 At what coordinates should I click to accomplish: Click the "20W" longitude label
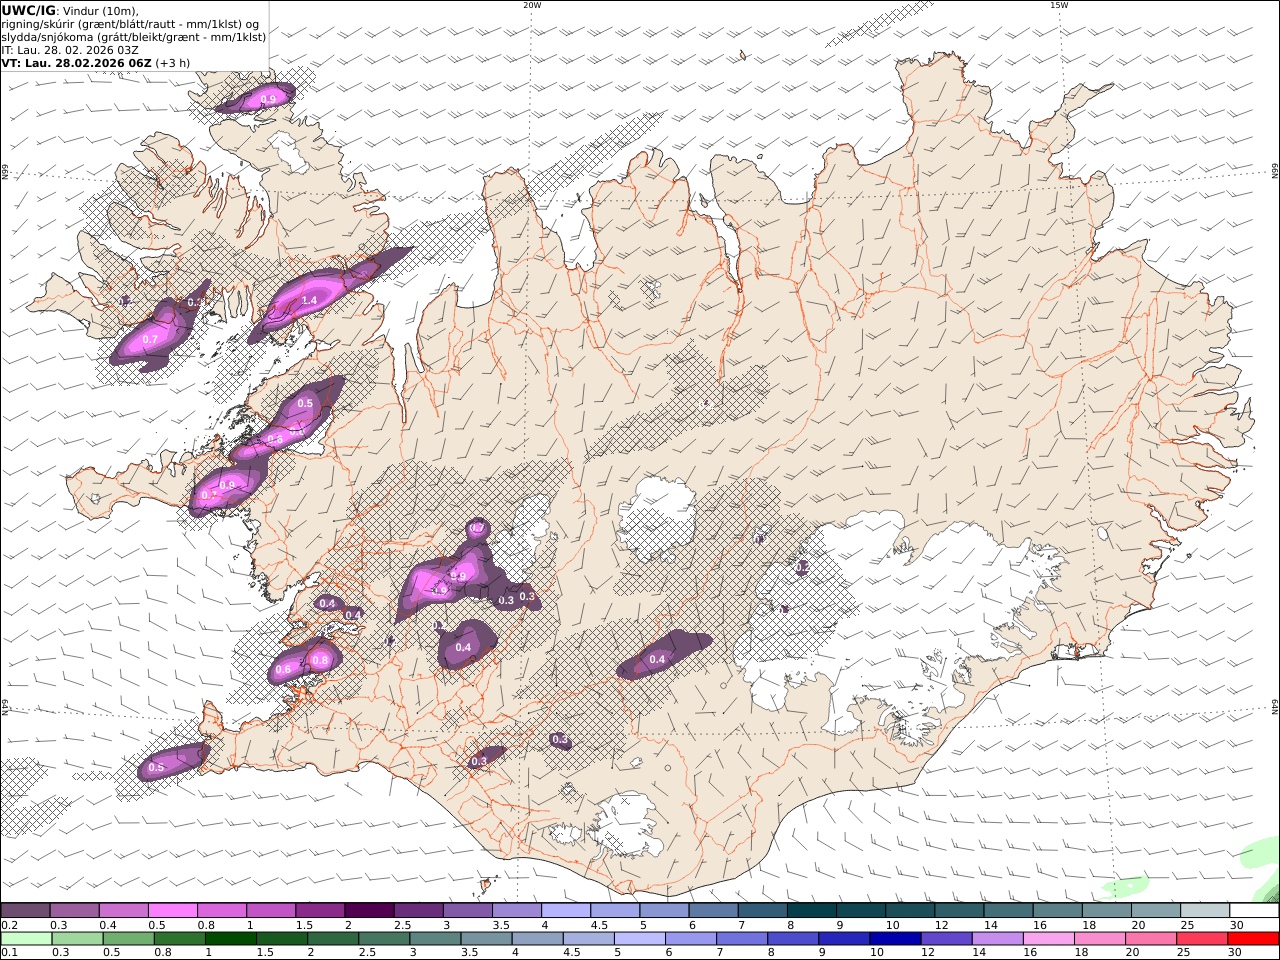[x=532, y=5]
